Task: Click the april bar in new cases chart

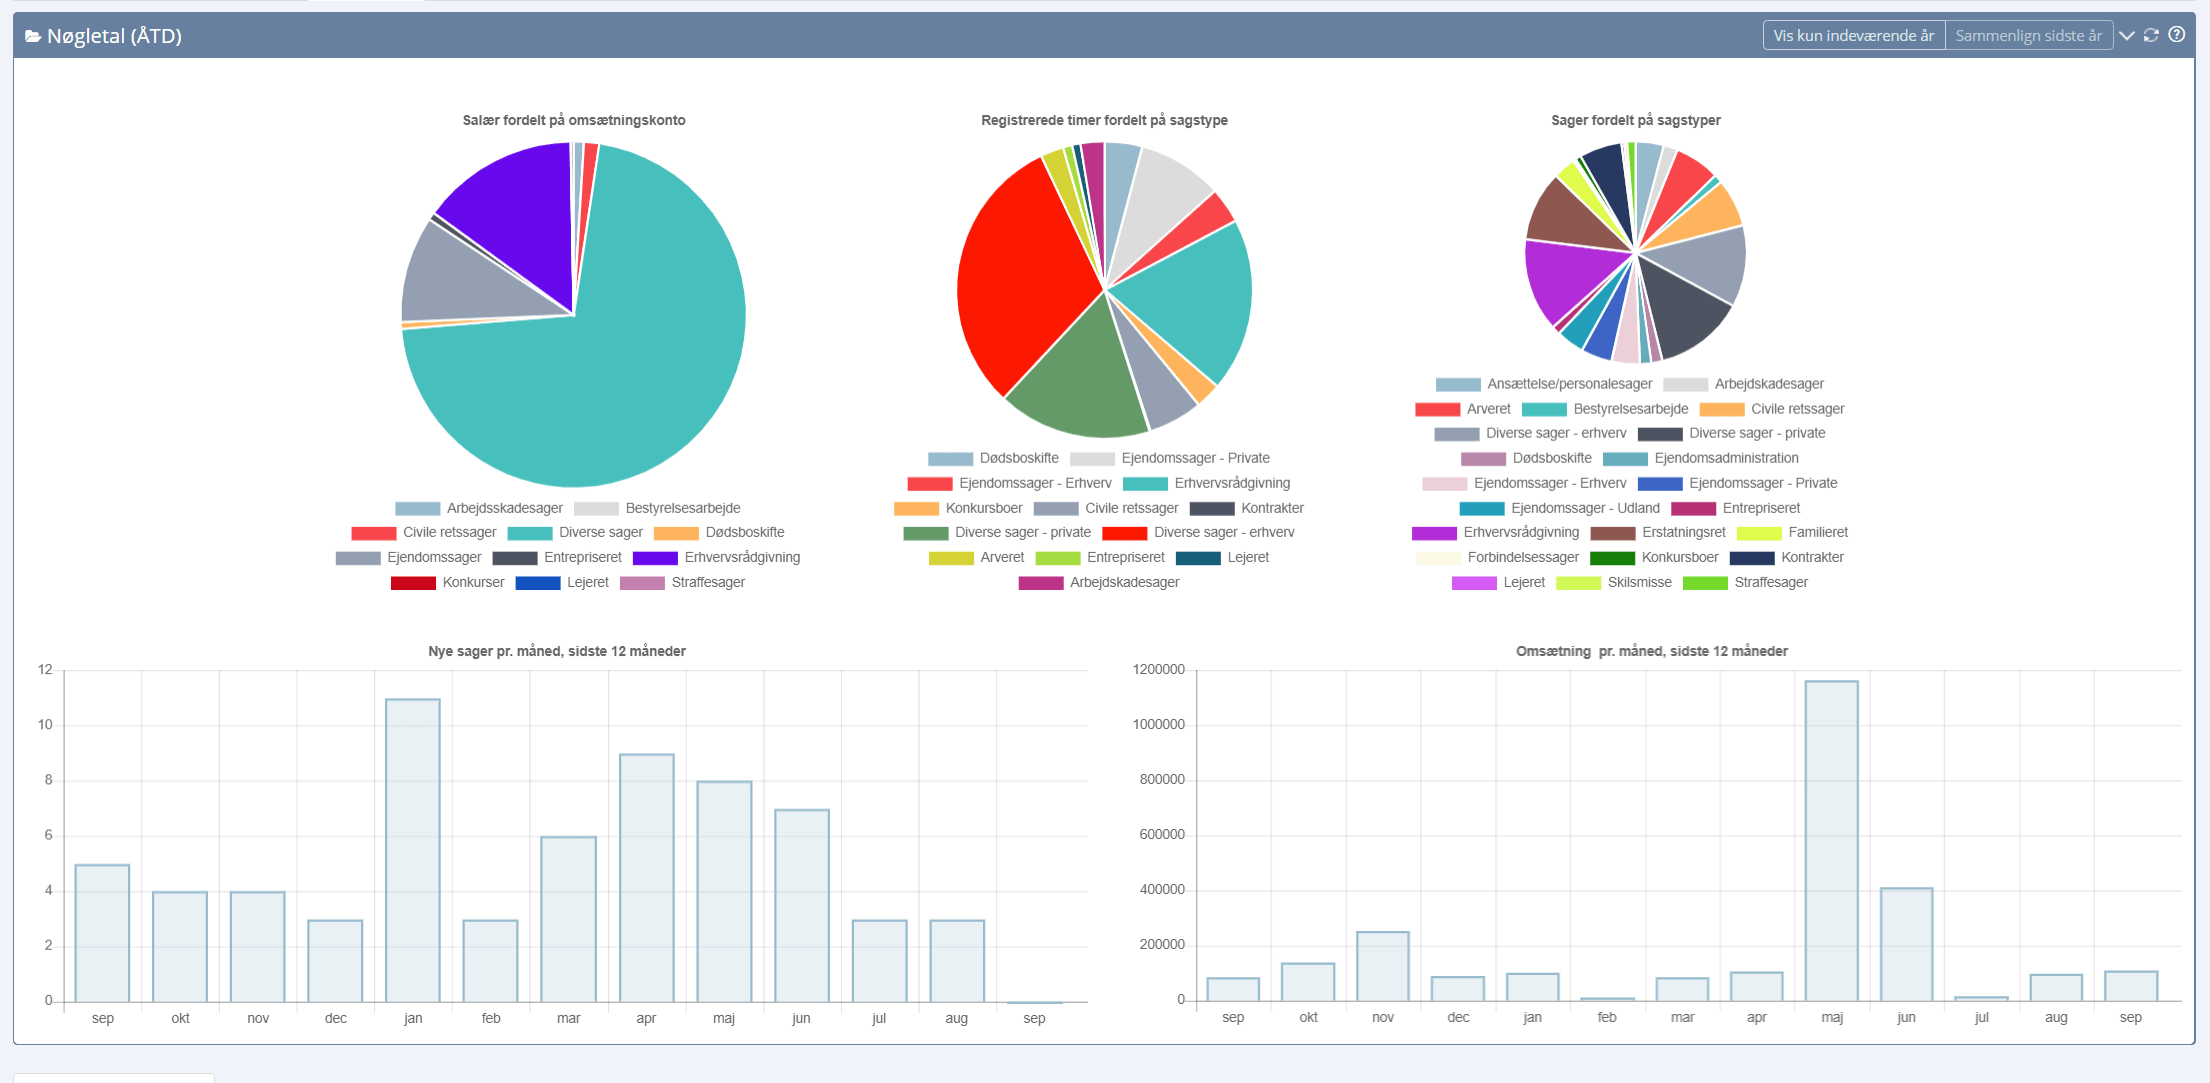Action: pyautogui.click(x=646, y=877)
